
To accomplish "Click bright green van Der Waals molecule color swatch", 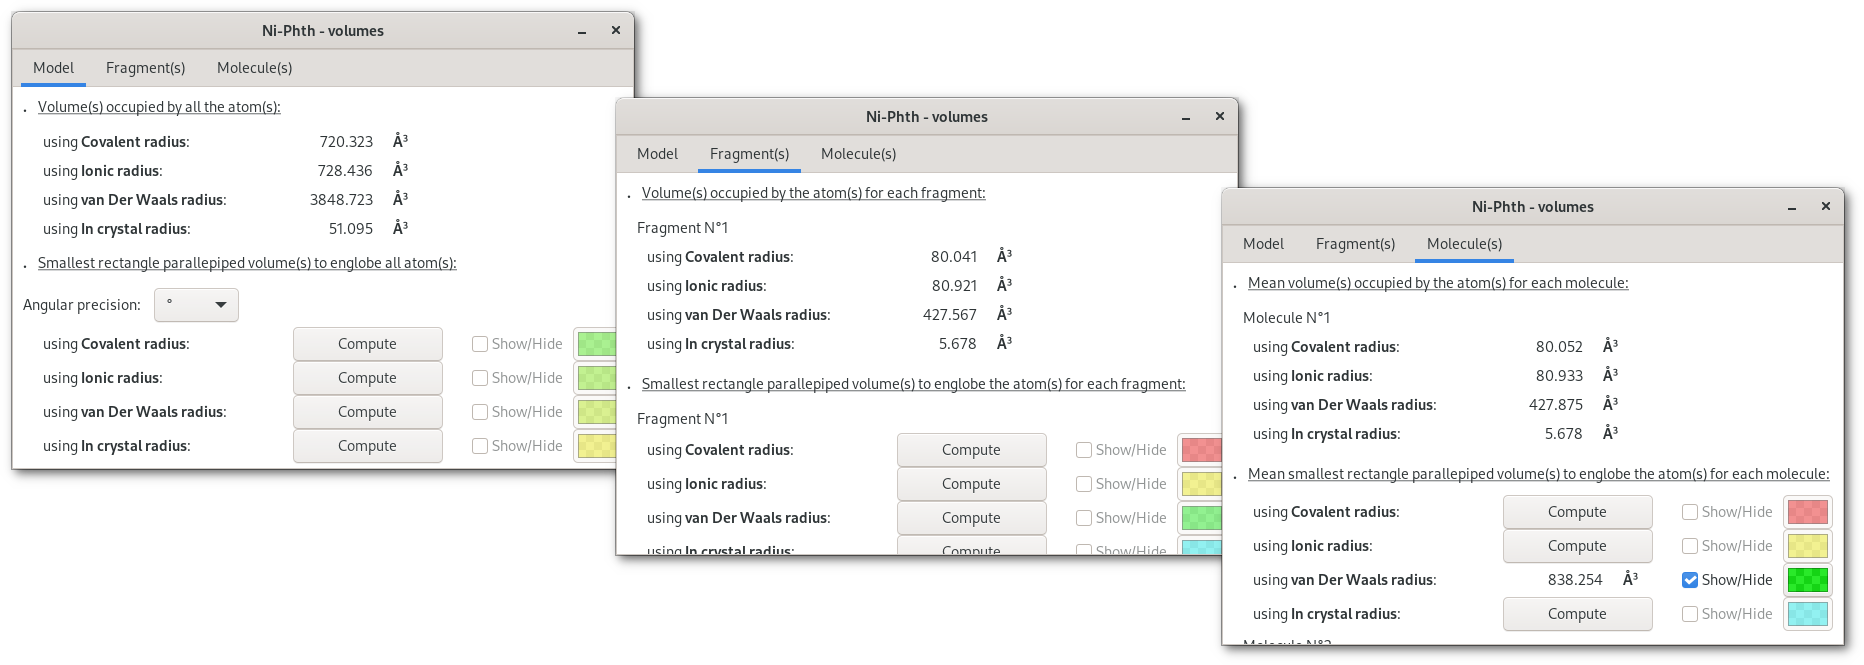I will 1807,580.
